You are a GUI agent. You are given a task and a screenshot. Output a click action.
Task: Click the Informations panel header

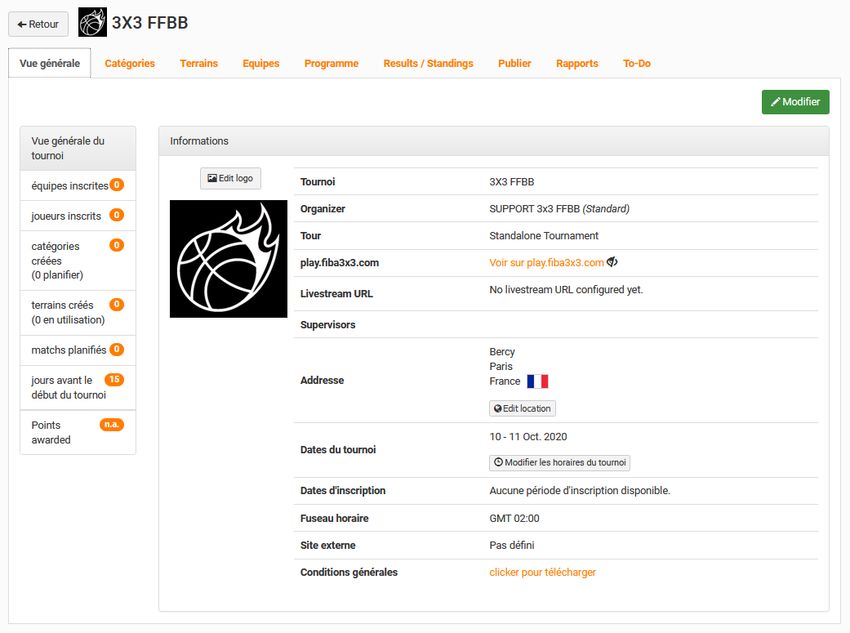[494, 141]
